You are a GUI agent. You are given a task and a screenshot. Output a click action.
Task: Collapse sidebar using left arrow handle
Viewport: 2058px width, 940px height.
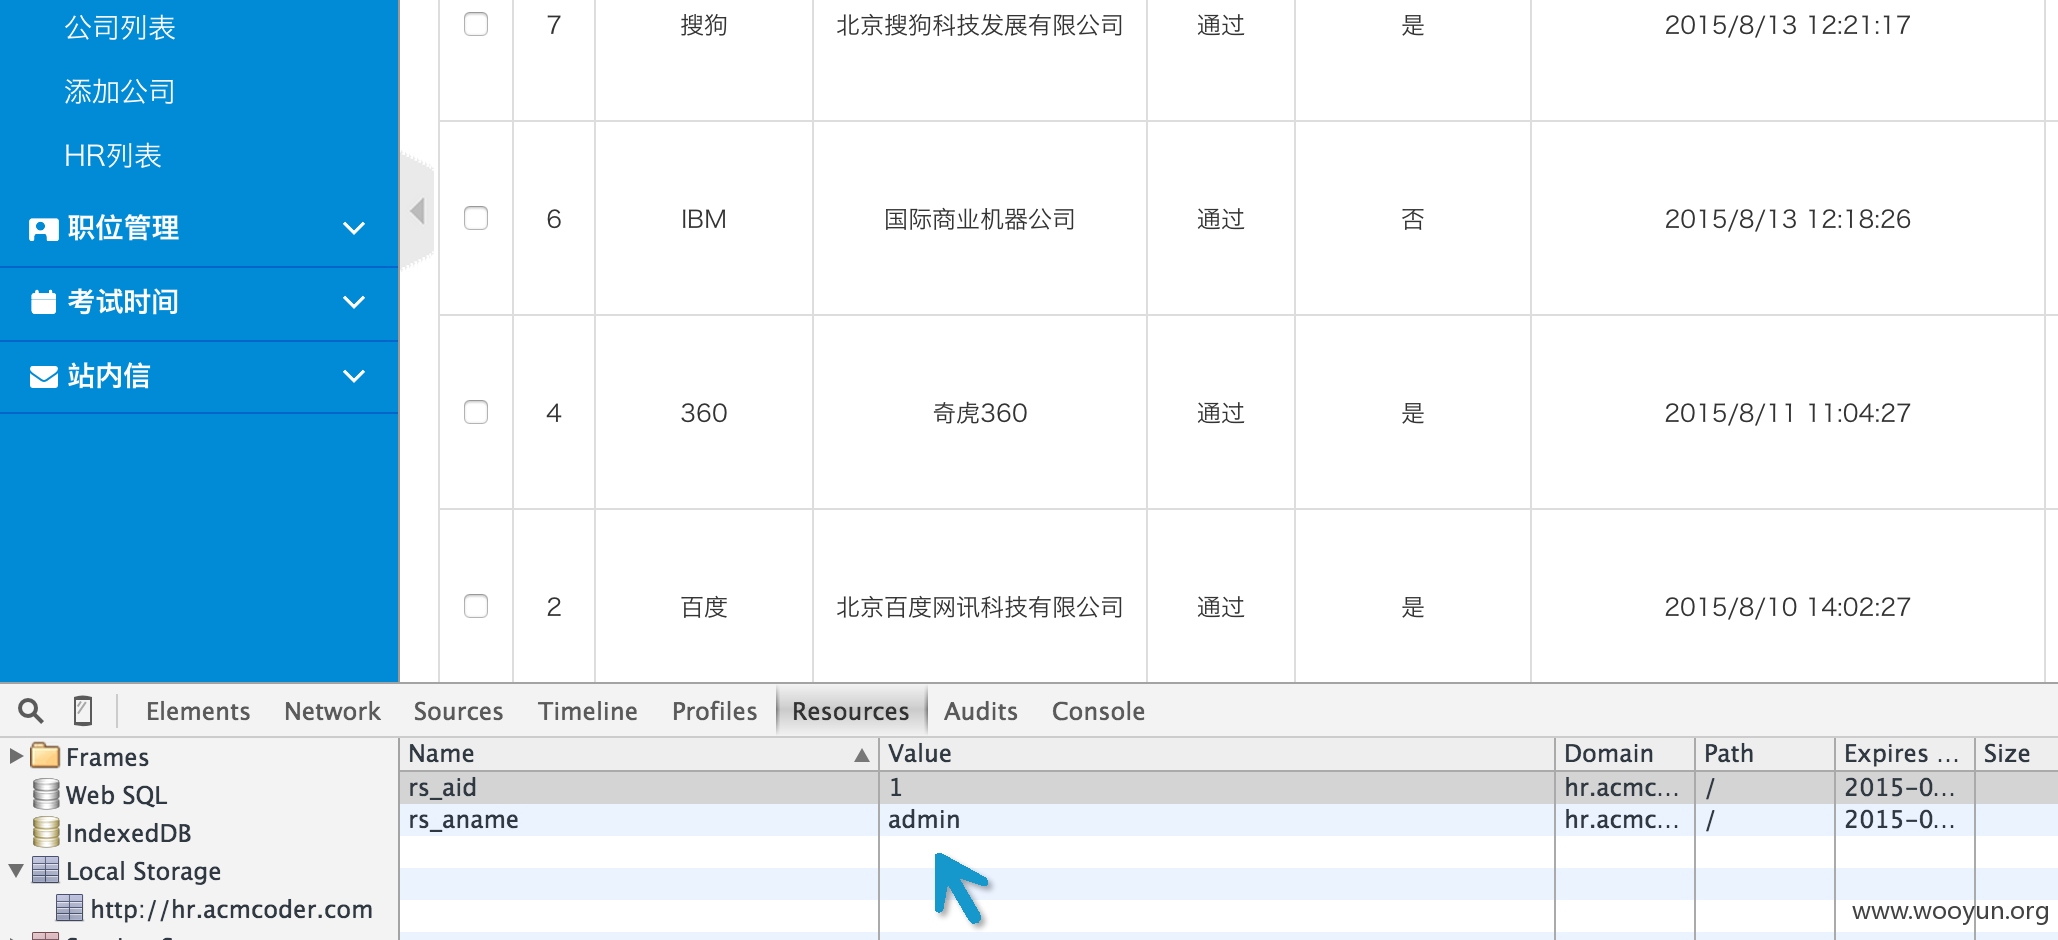[x=418, y=211]
